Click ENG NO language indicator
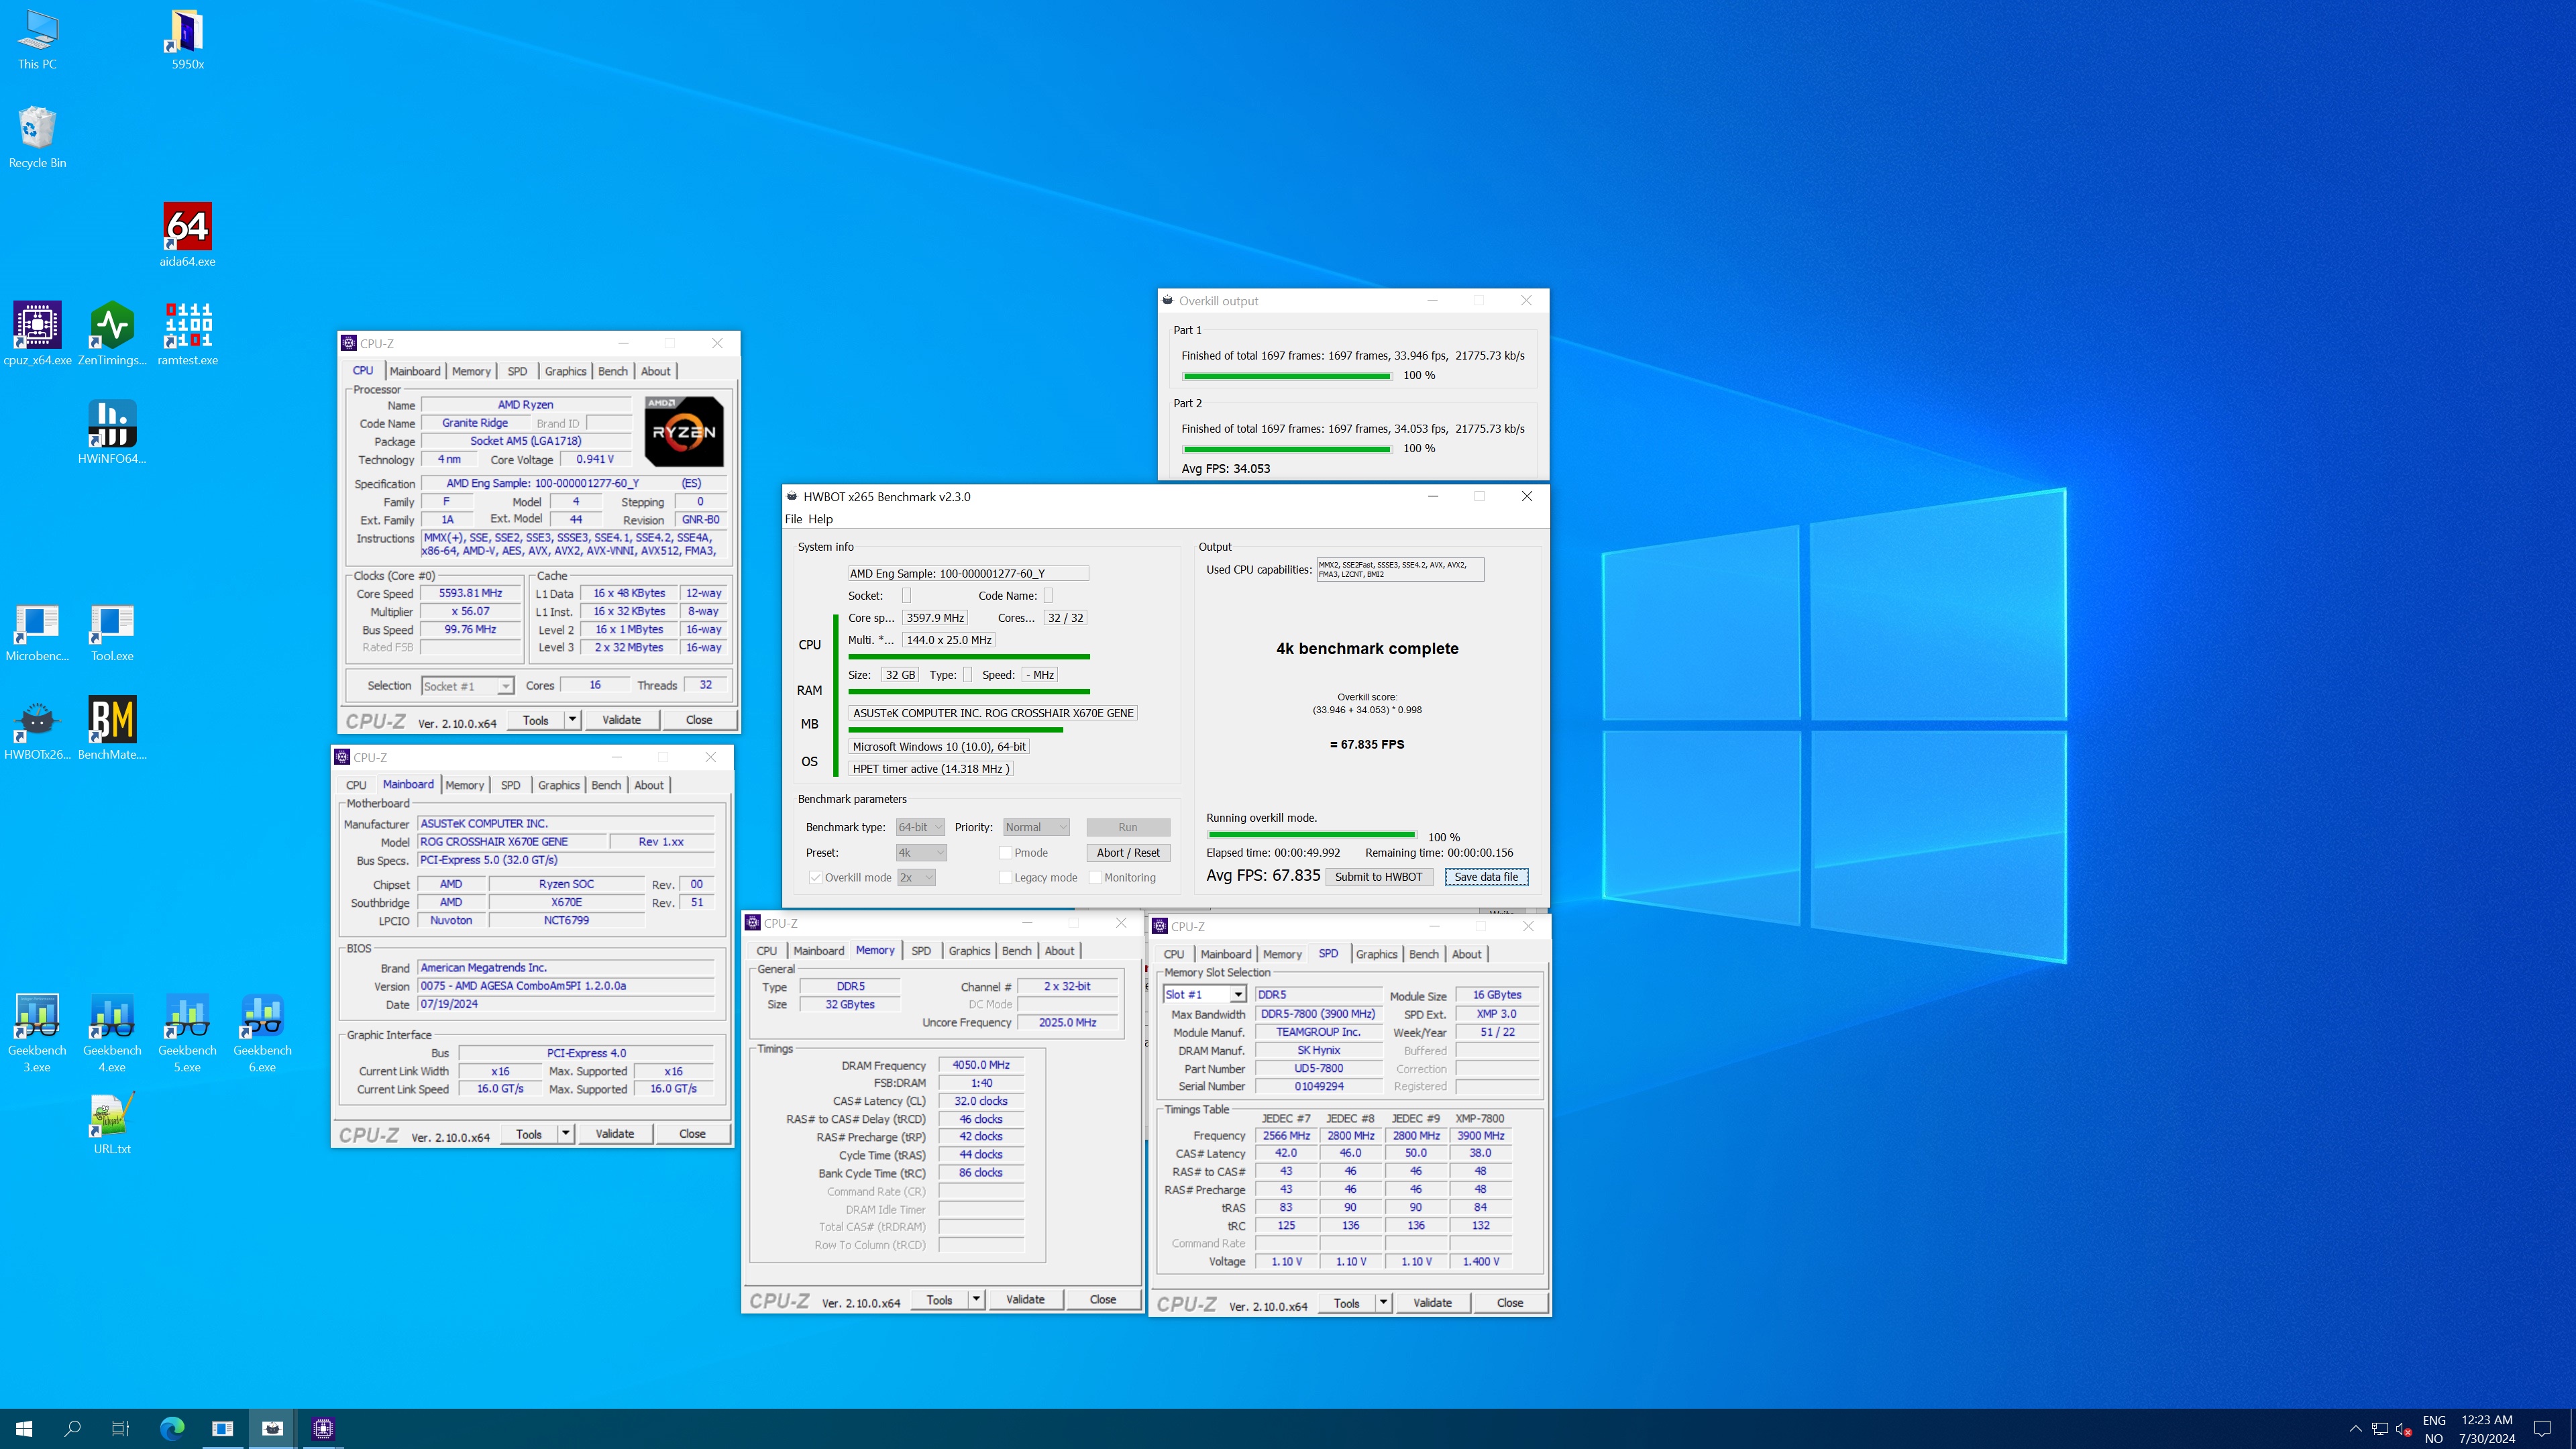Image resolution: width=2576 pixels, height=1449 pixels. [2434, 1429]
